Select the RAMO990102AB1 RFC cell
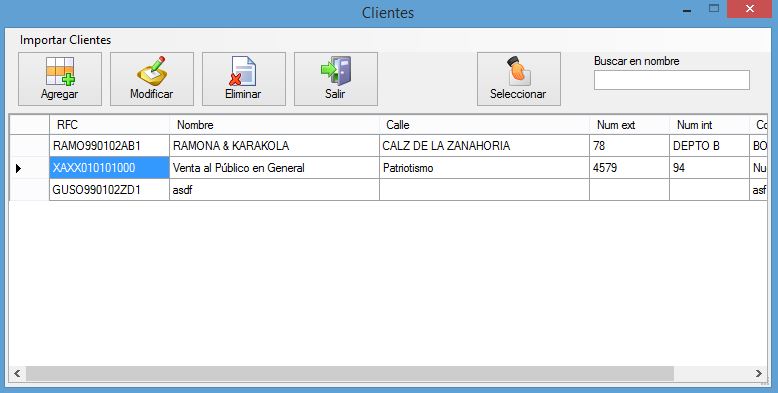 pyautogui.click(x=109, y=146)
